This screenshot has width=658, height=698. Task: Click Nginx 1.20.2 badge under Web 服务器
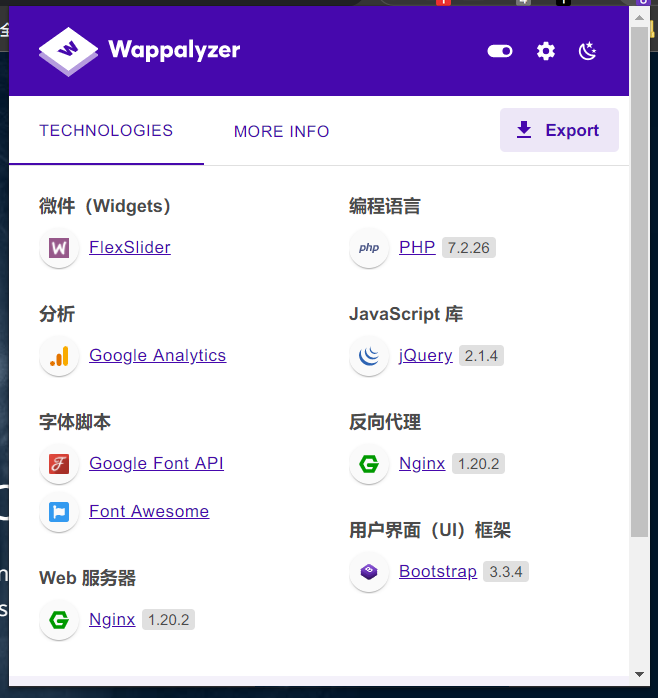pyautogui.click(x=168, y=620)
